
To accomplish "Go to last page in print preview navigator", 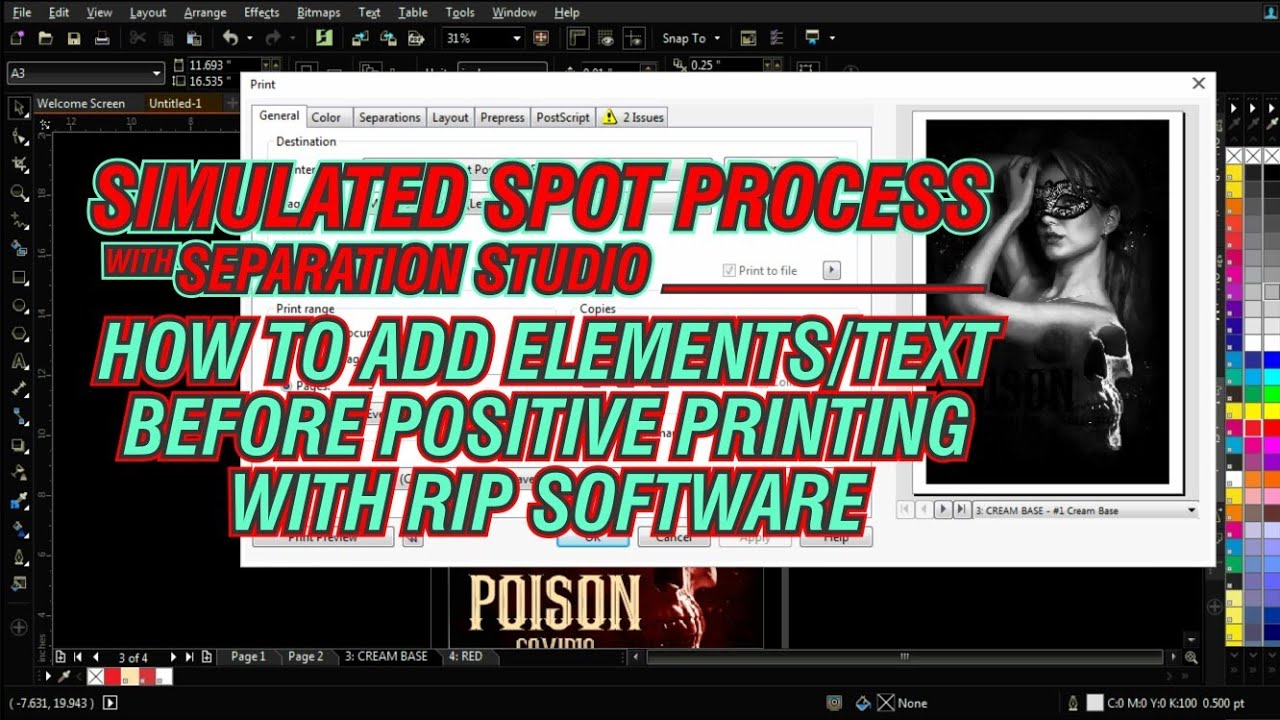I will point(961,510).
